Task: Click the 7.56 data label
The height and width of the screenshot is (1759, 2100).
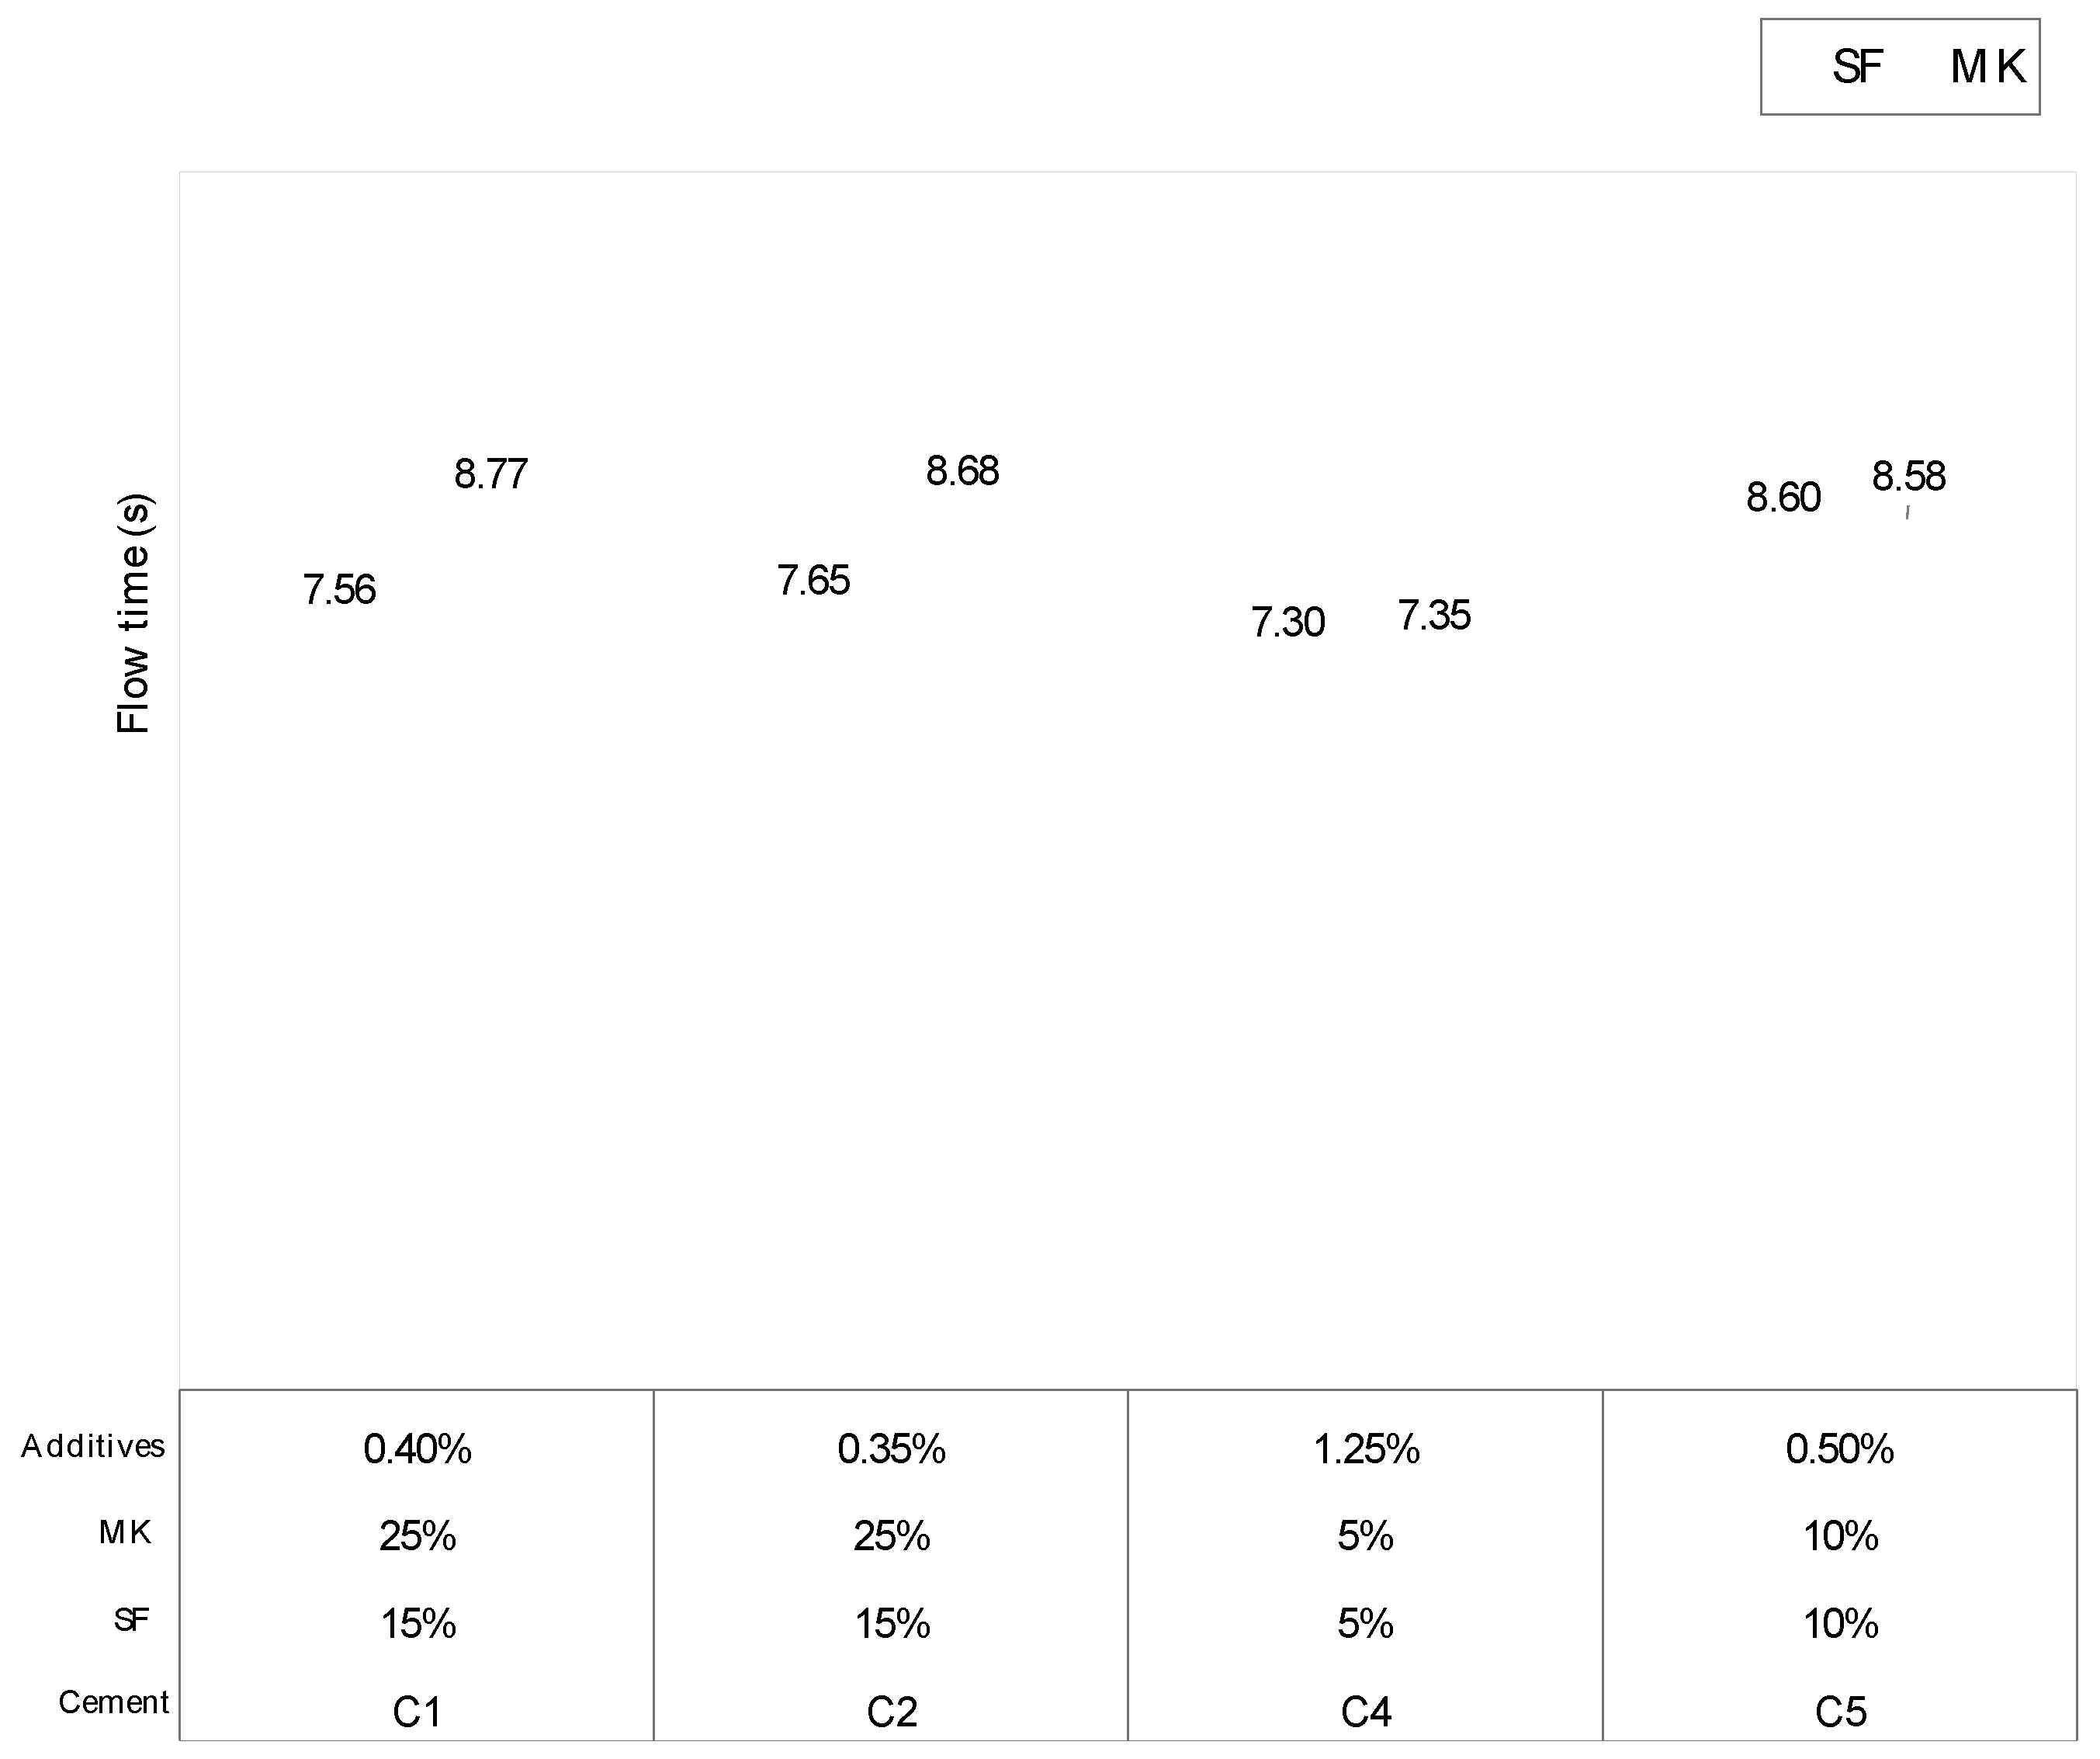Action: [339, 590]
